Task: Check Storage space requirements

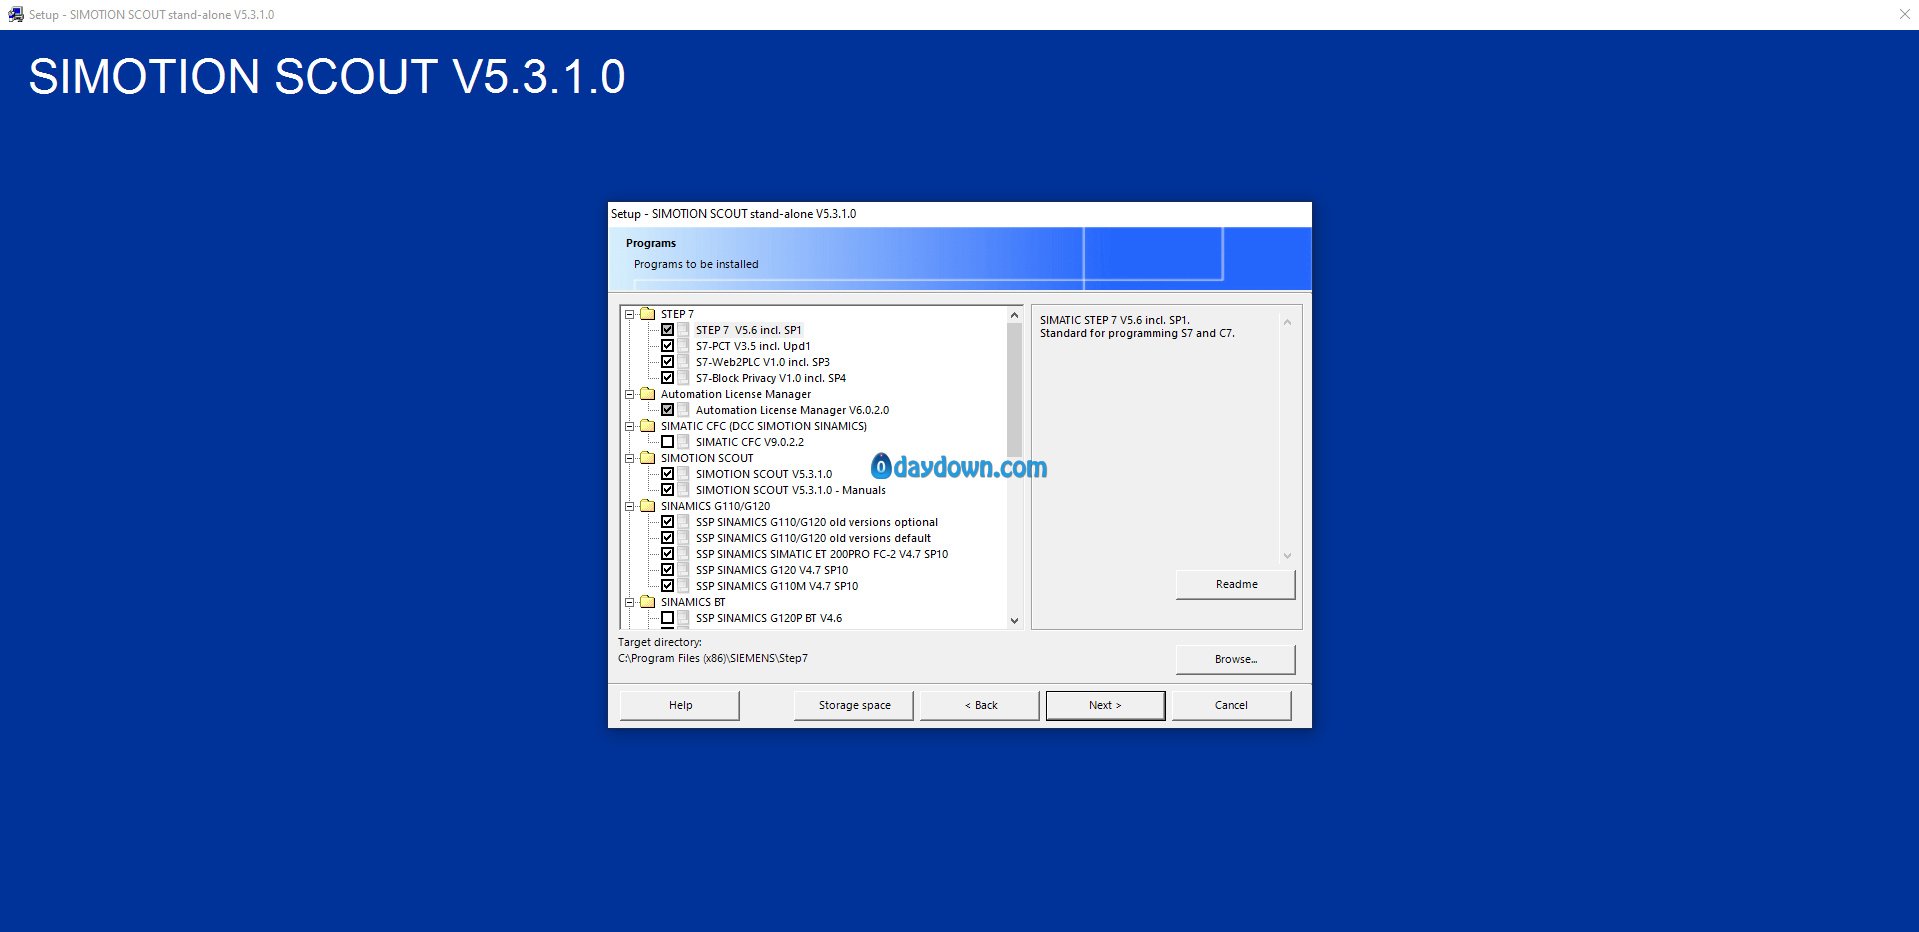Action: tap(854, 705)
